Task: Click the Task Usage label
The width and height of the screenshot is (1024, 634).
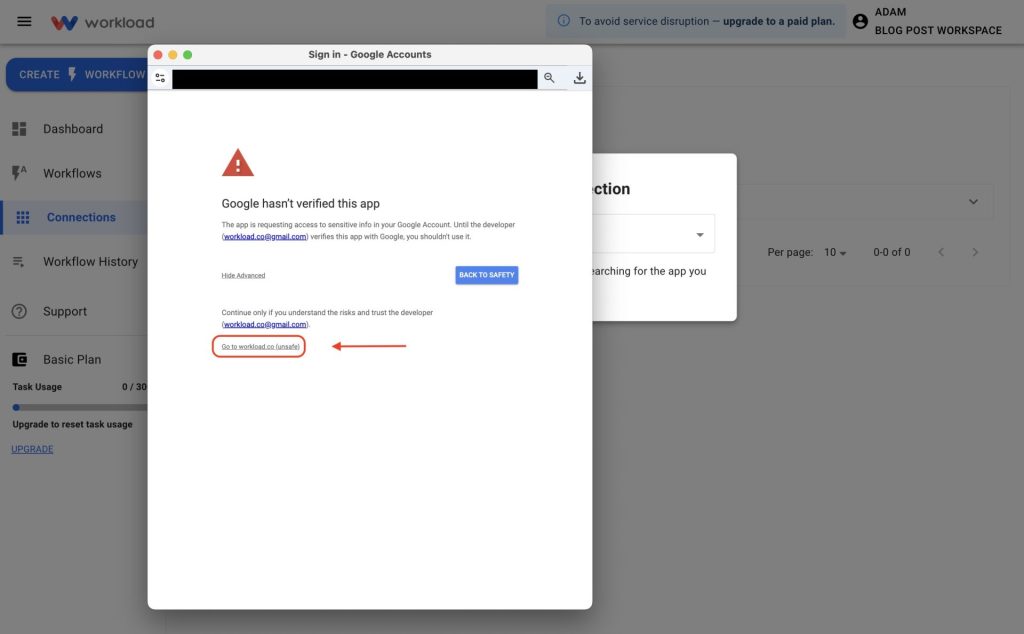Action: coord(37,387)
